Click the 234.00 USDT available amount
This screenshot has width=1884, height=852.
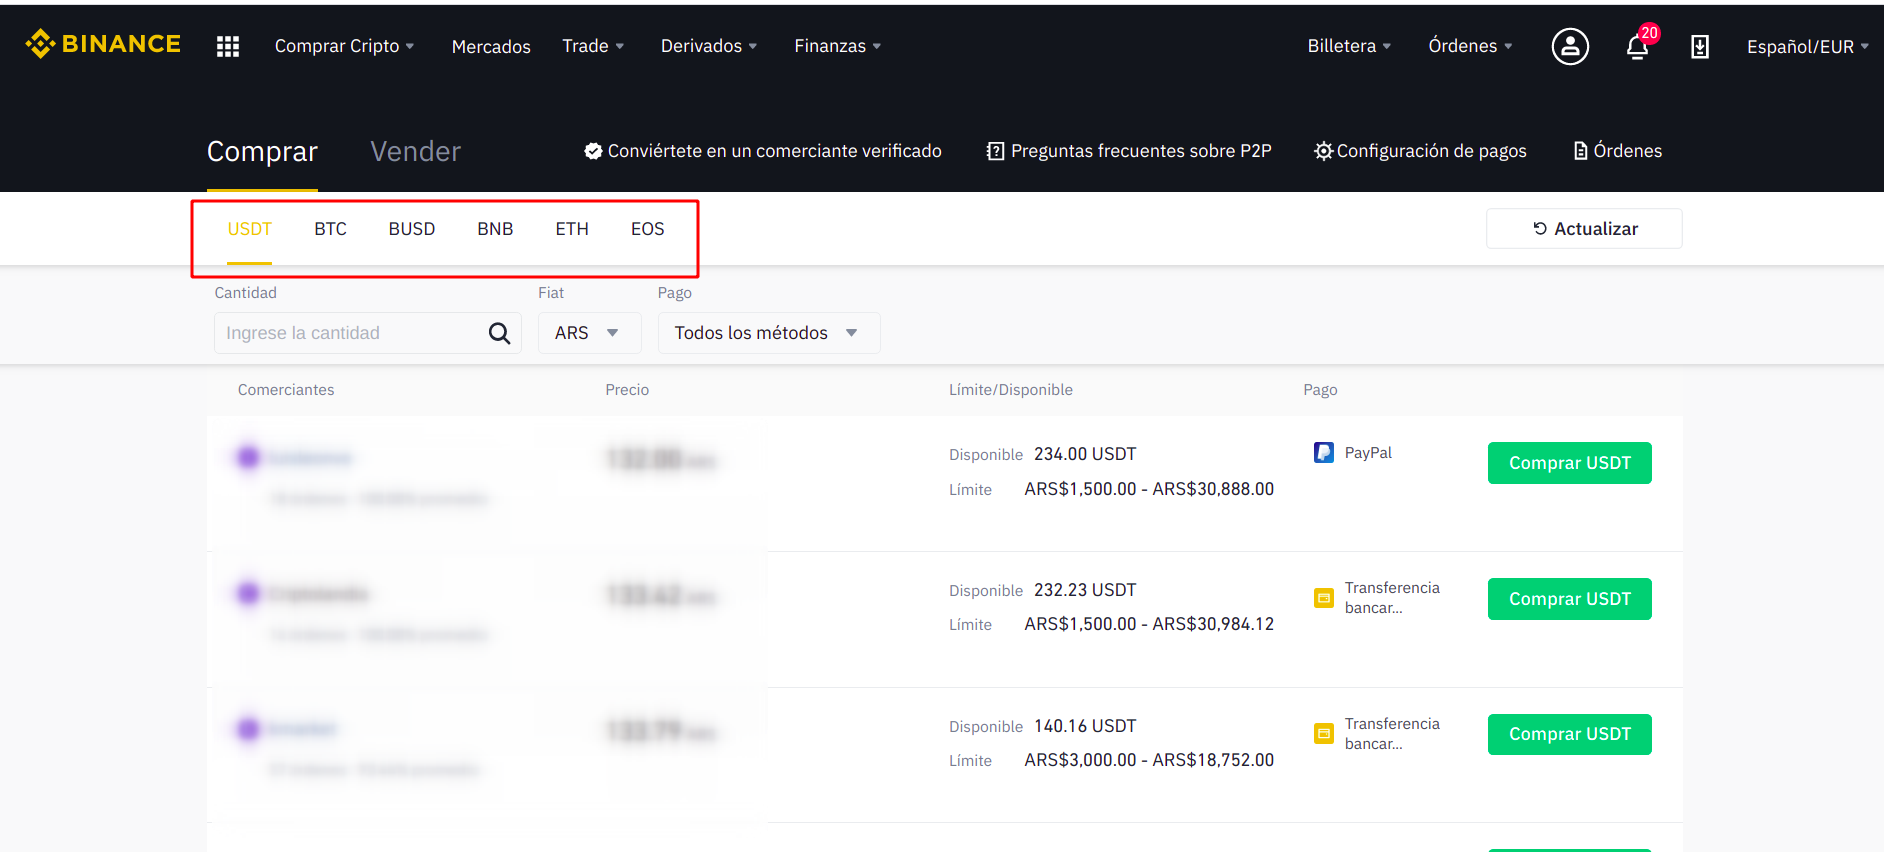pos(1085,454)
